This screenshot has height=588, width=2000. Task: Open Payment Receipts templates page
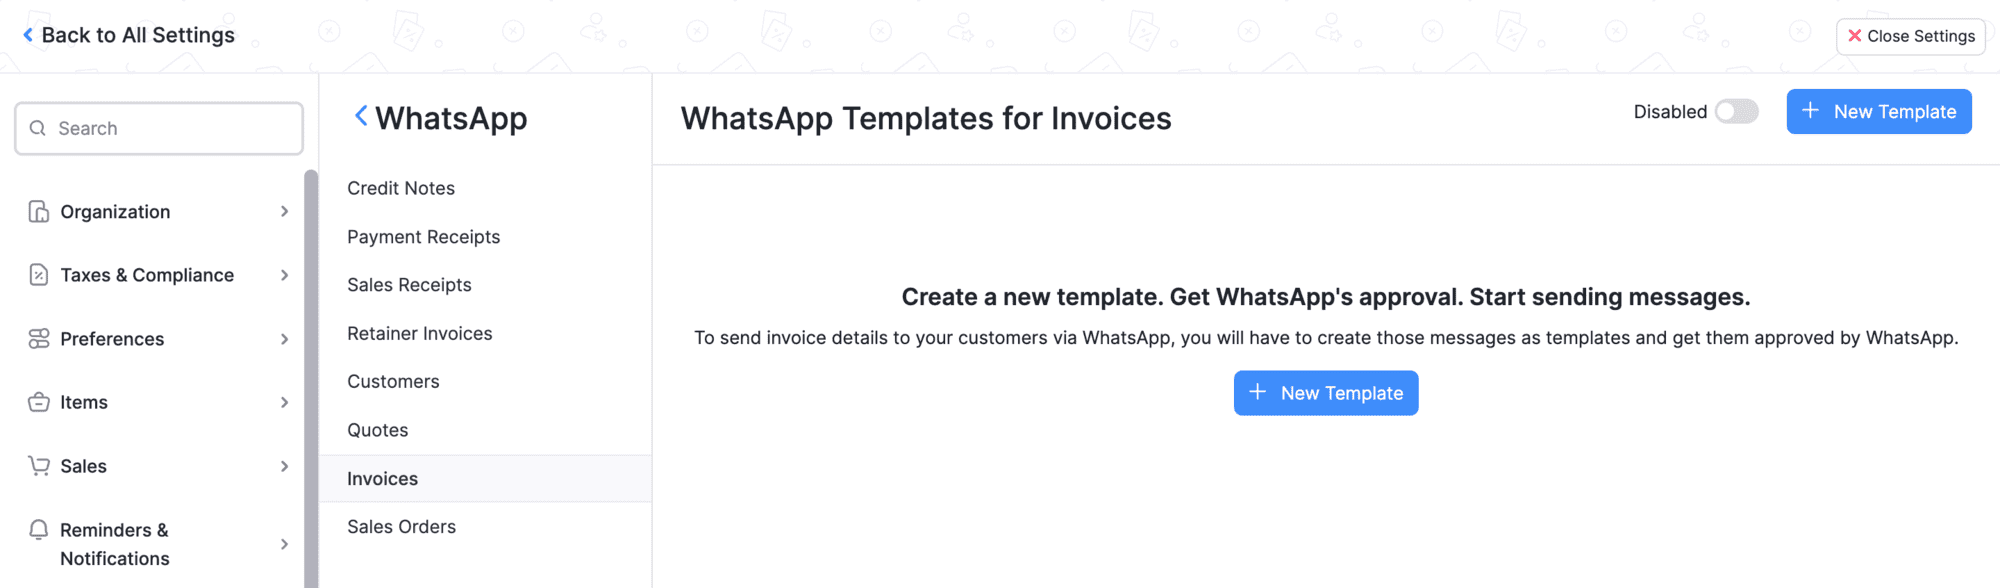coord(423,237)
